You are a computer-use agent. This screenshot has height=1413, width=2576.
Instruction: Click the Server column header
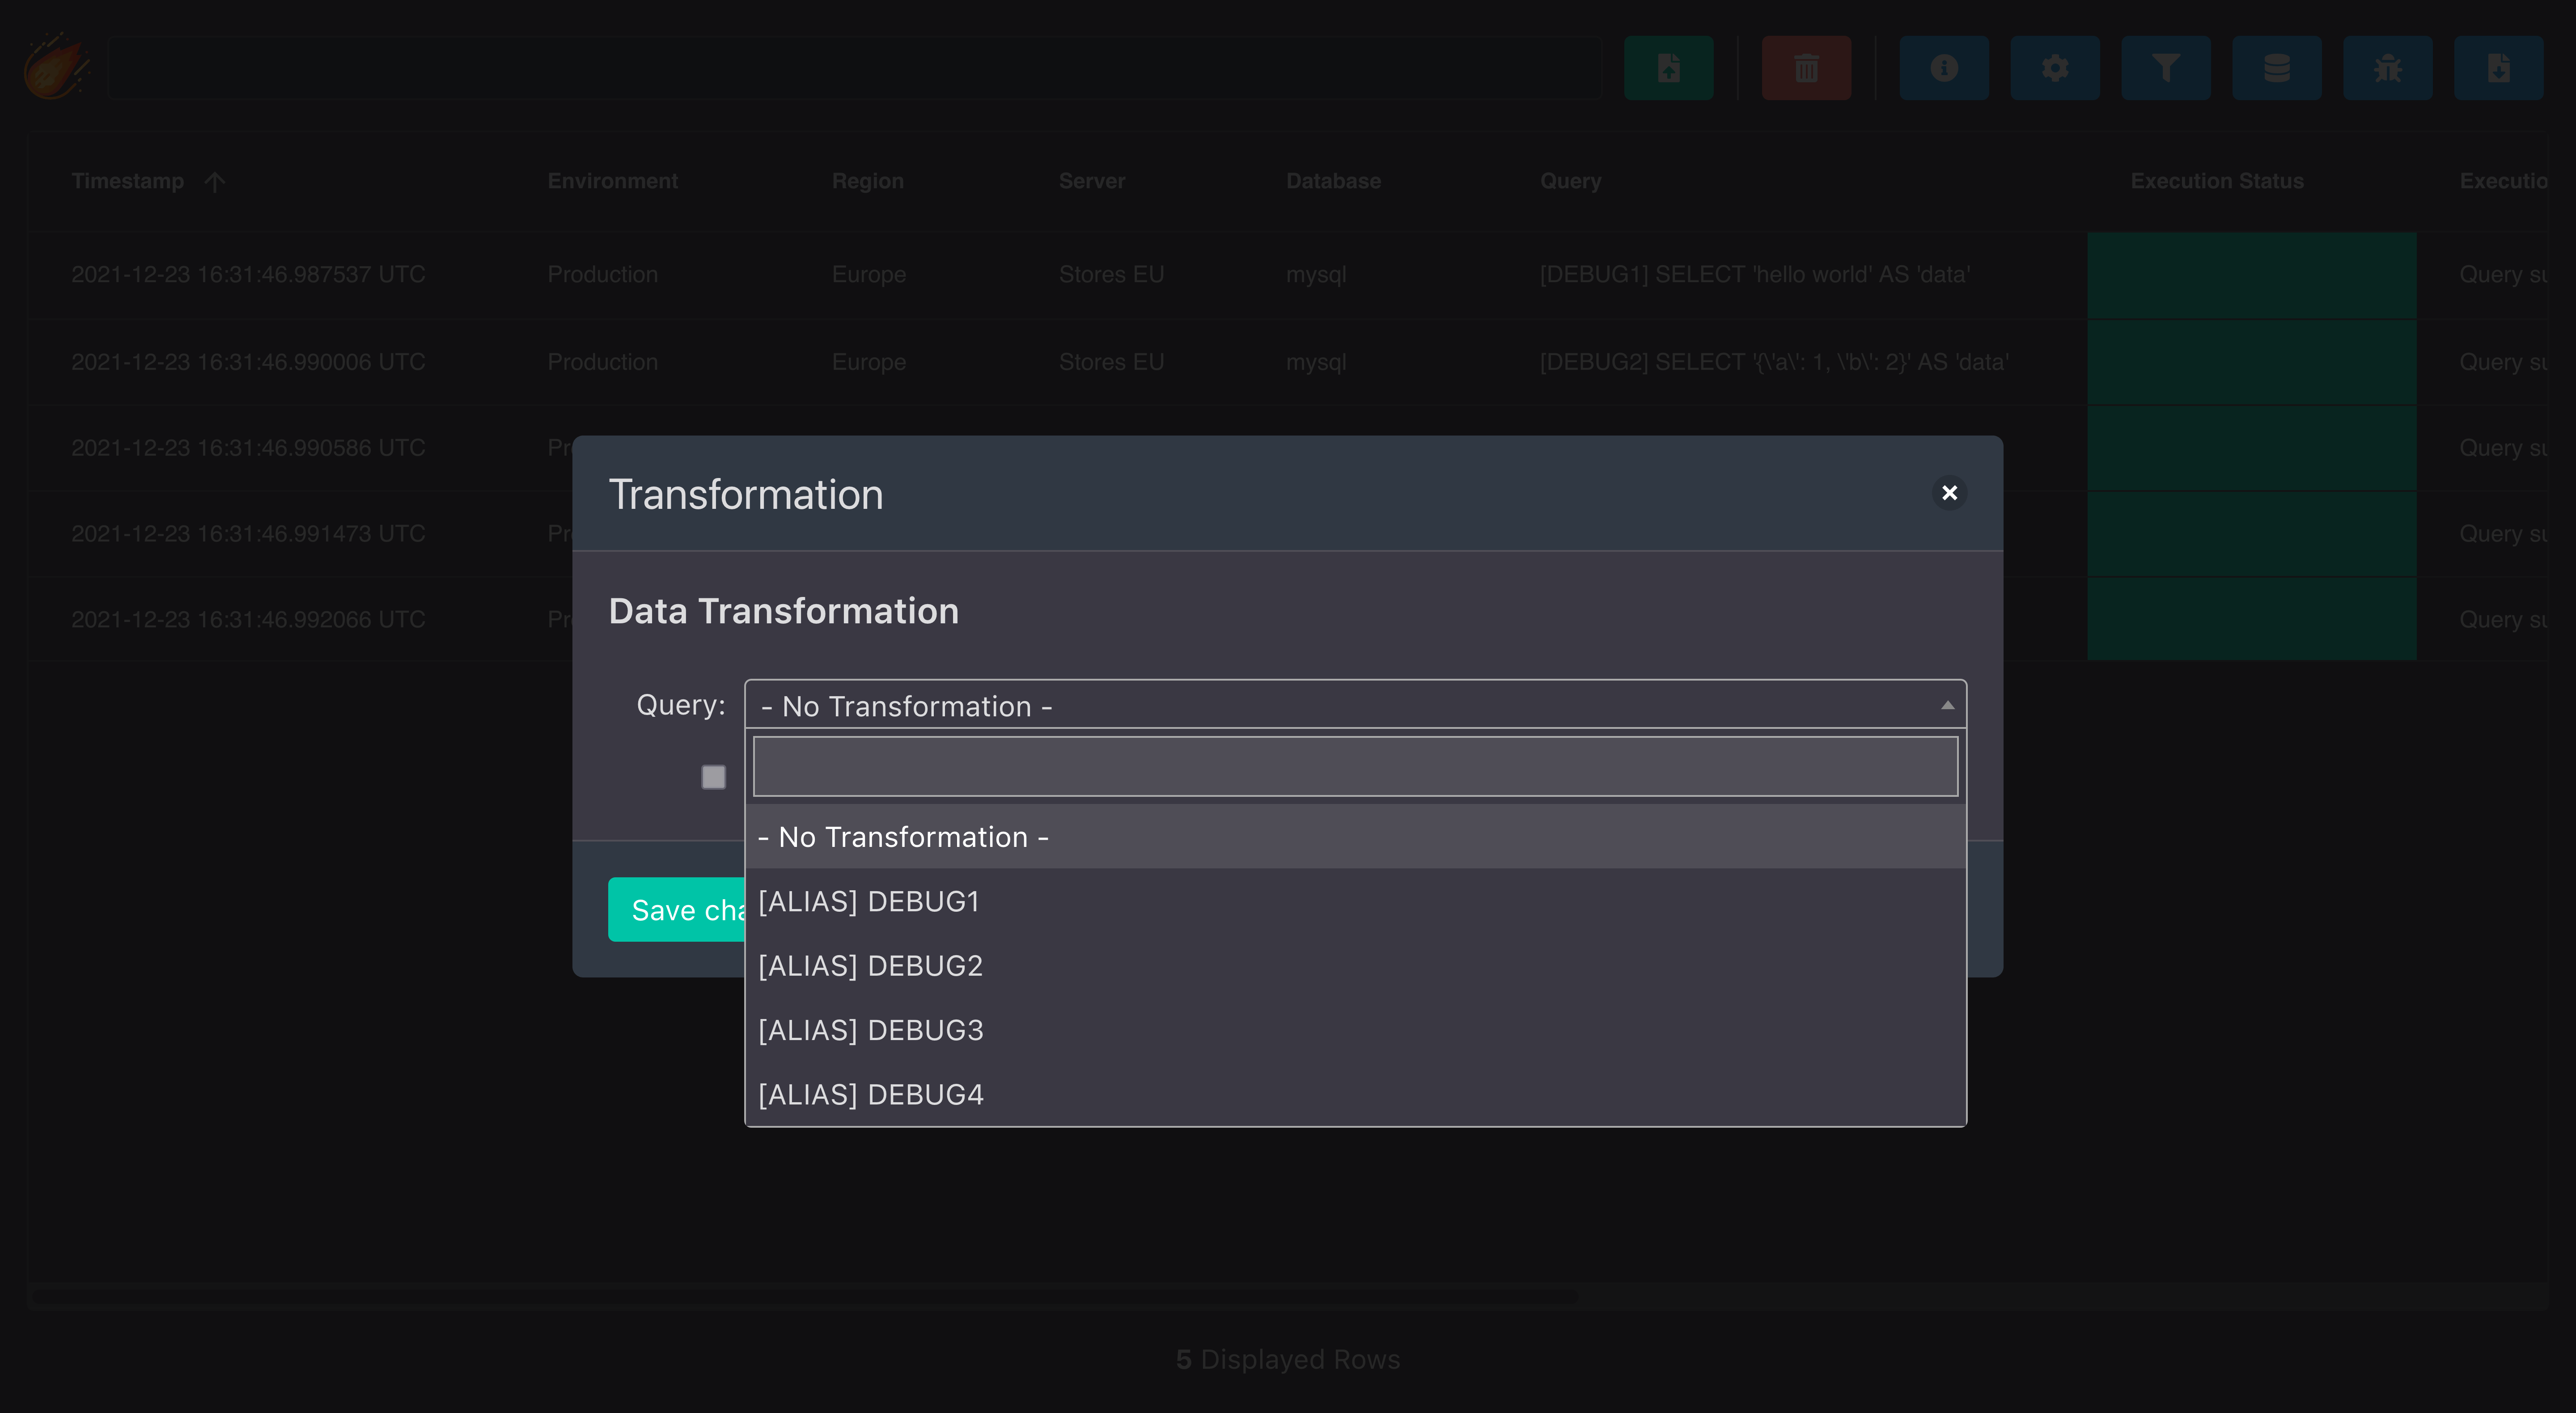click(x=1091, y=181)
